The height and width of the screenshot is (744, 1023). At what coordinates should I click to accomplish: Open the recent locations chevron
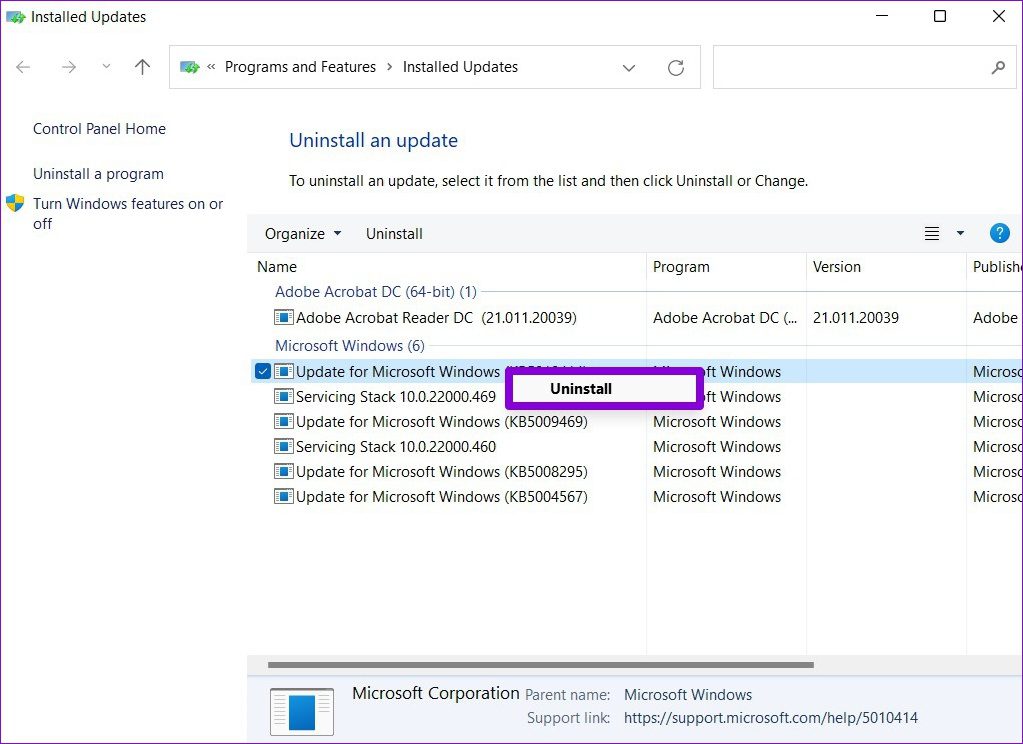(106, 67)
